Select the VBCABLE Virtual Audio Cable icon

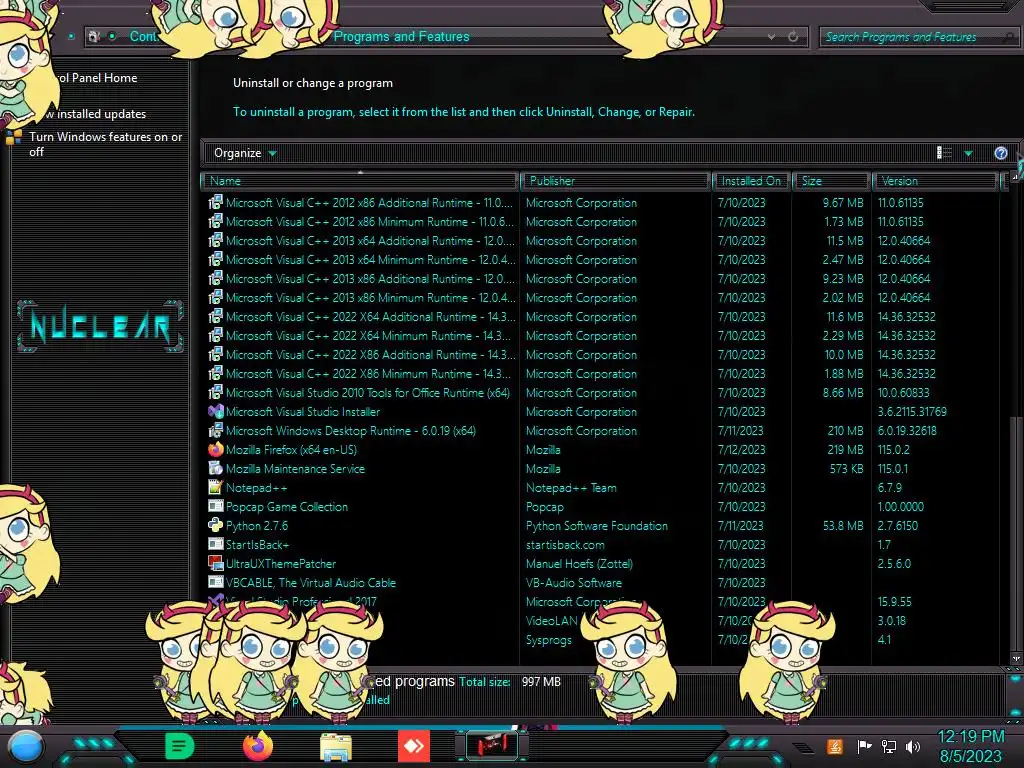click(x=216, y=582)
